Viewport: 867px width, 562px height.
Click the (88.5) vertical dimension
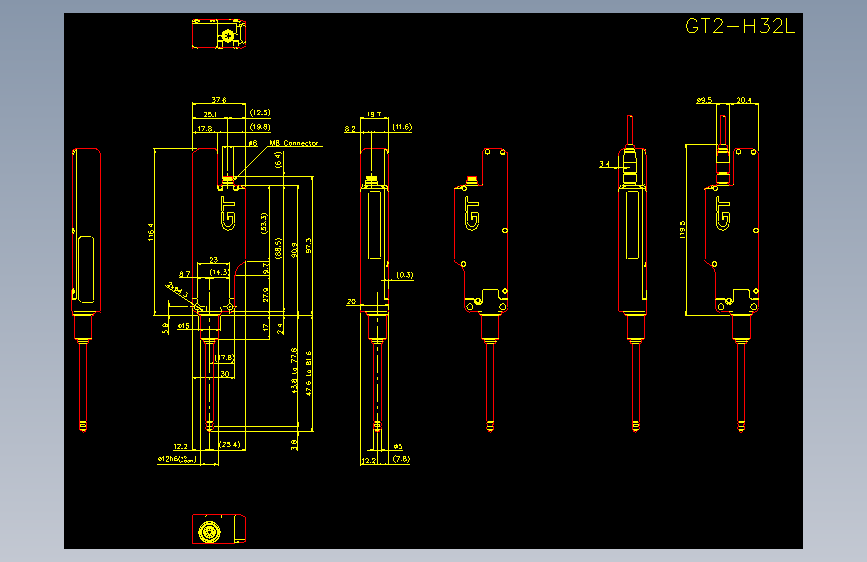pos(278,248)
